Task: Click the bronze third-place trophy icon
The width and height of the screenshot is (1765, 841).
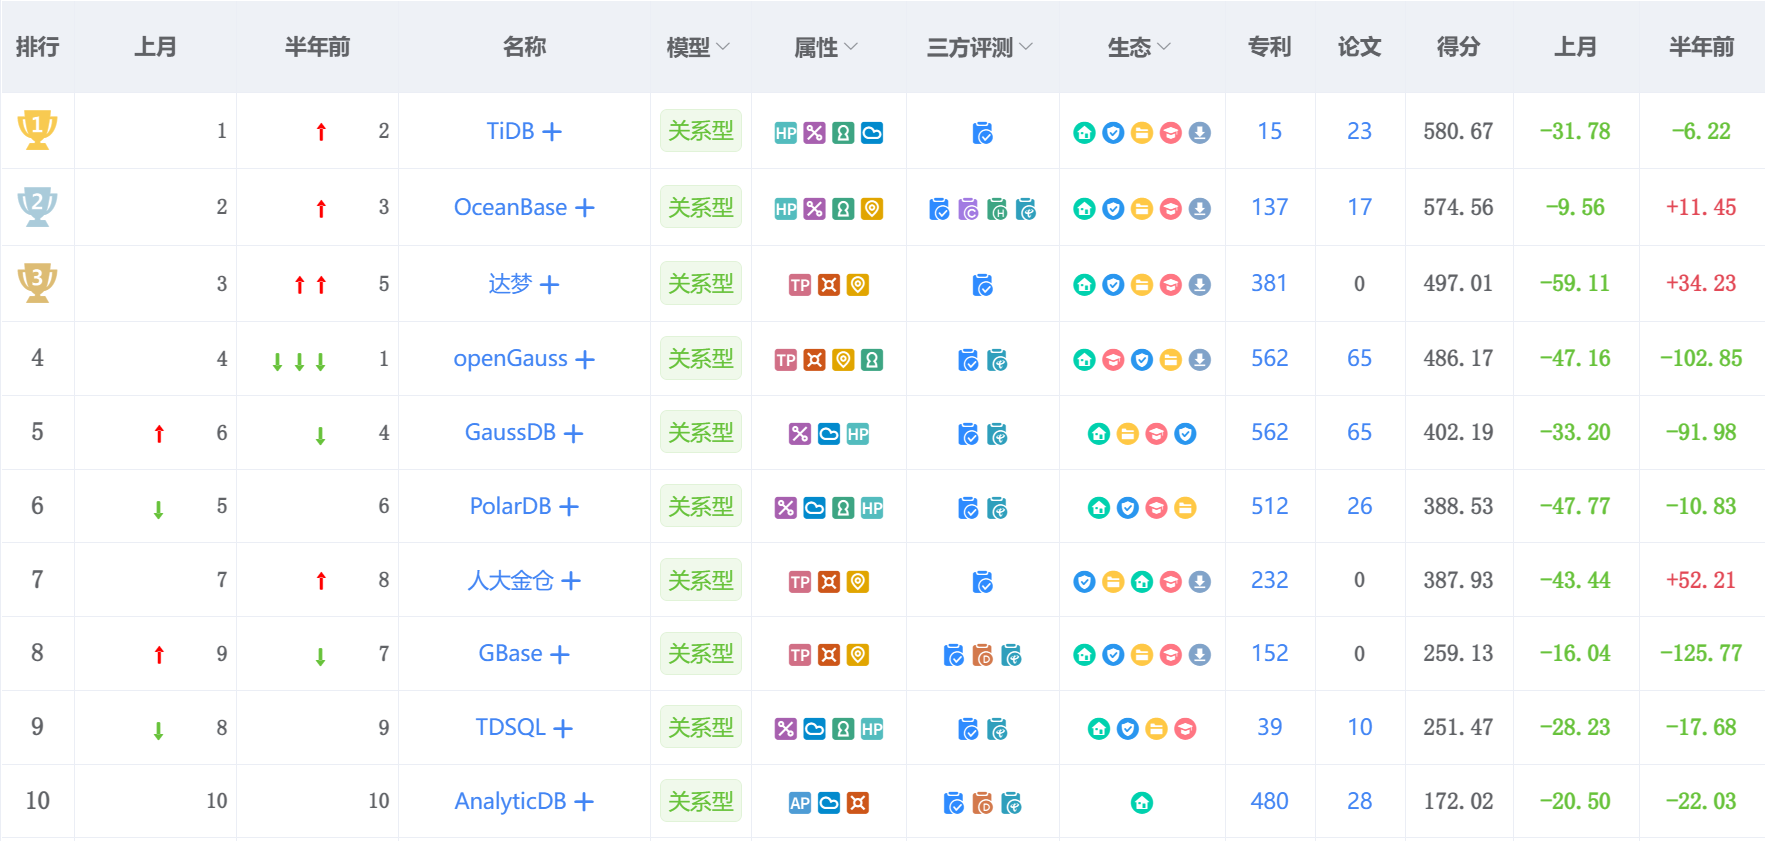Action: tap(37, 283)
